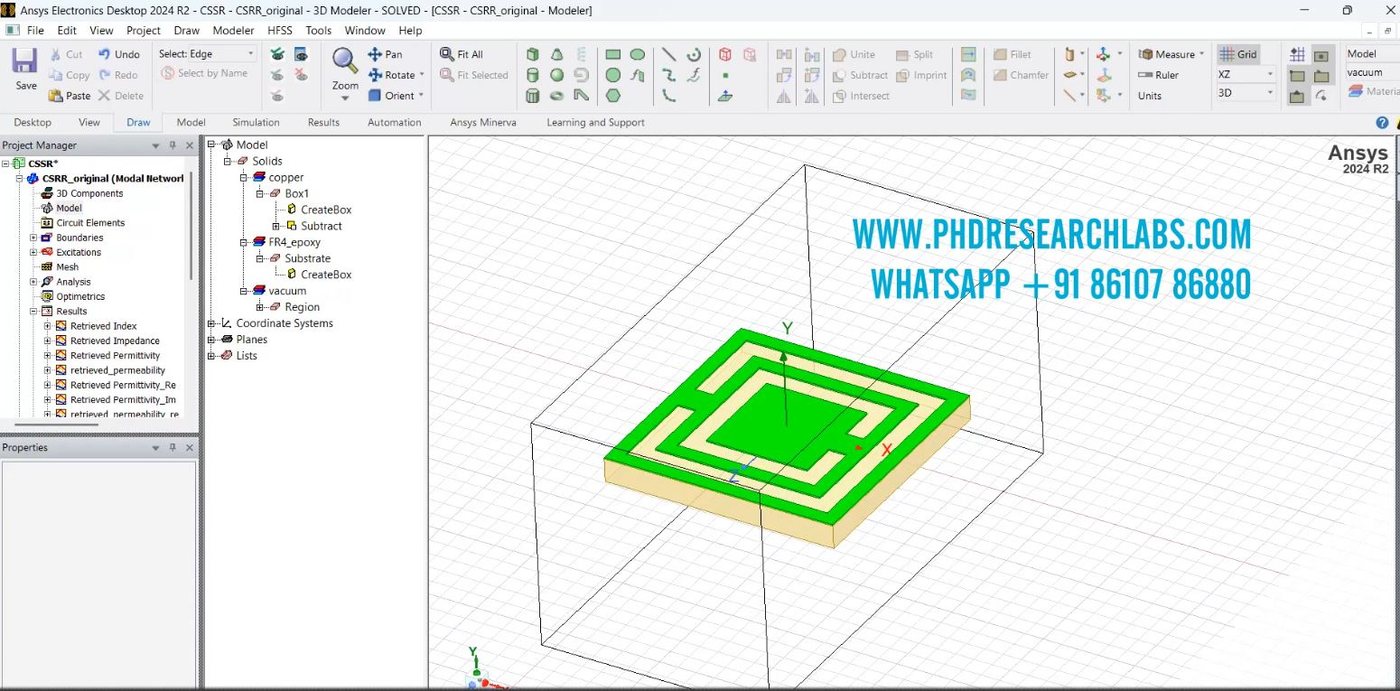Select Retrieved Impedance result
Viewport: 1400px width, 691px height.
click(114, 341)
